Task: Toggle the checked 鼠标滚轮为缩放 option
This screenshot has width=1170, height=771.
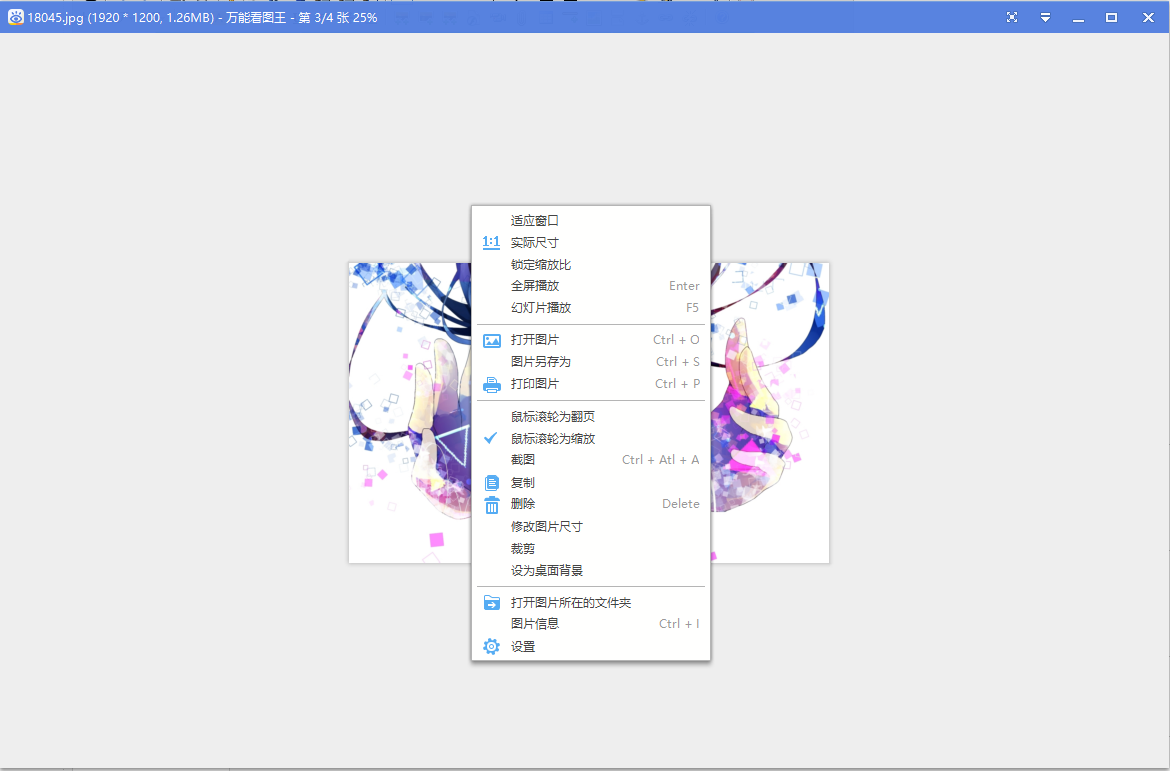Action: coord(590,438)
